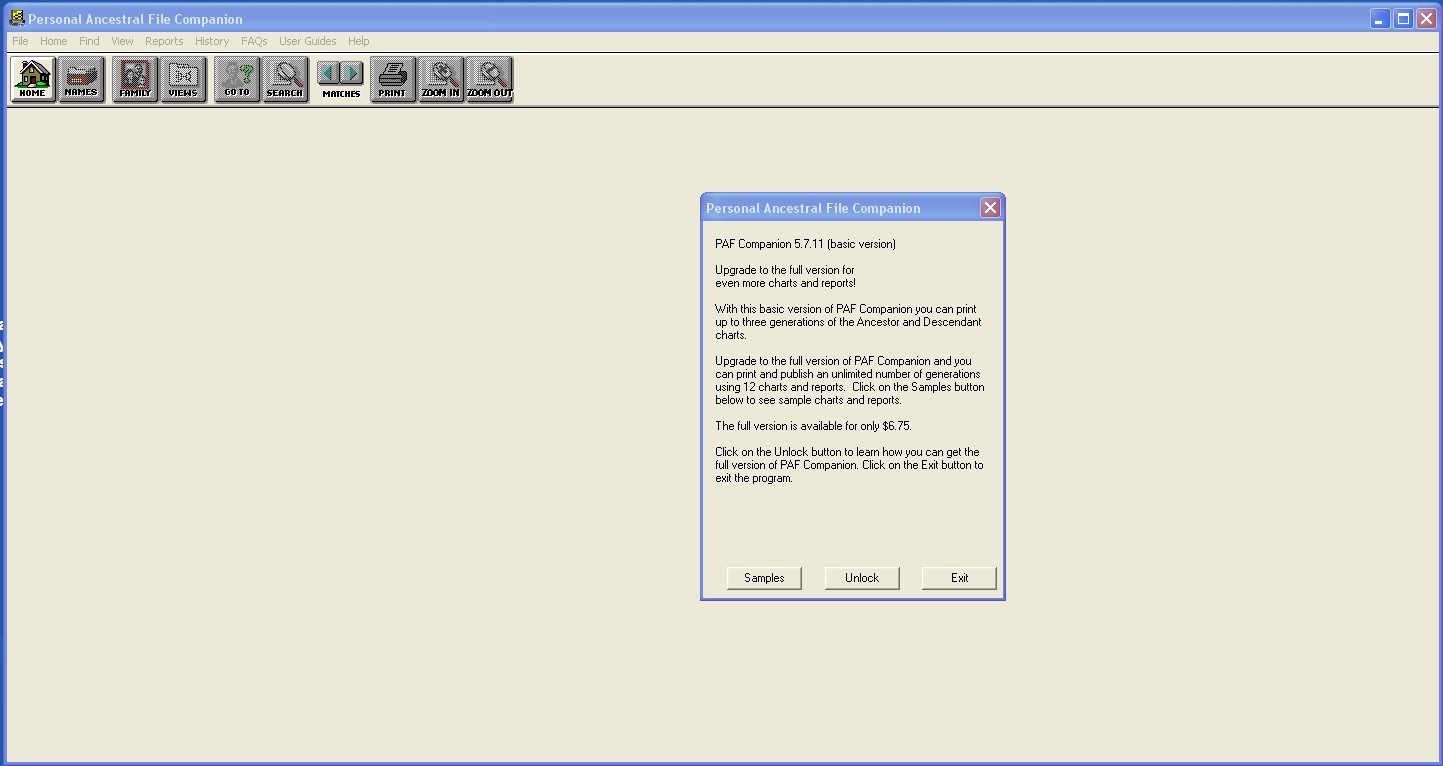The width and height of the screenshot is (1443, 766).
Task: Open the FAQs menu
Action: [254, 41]
